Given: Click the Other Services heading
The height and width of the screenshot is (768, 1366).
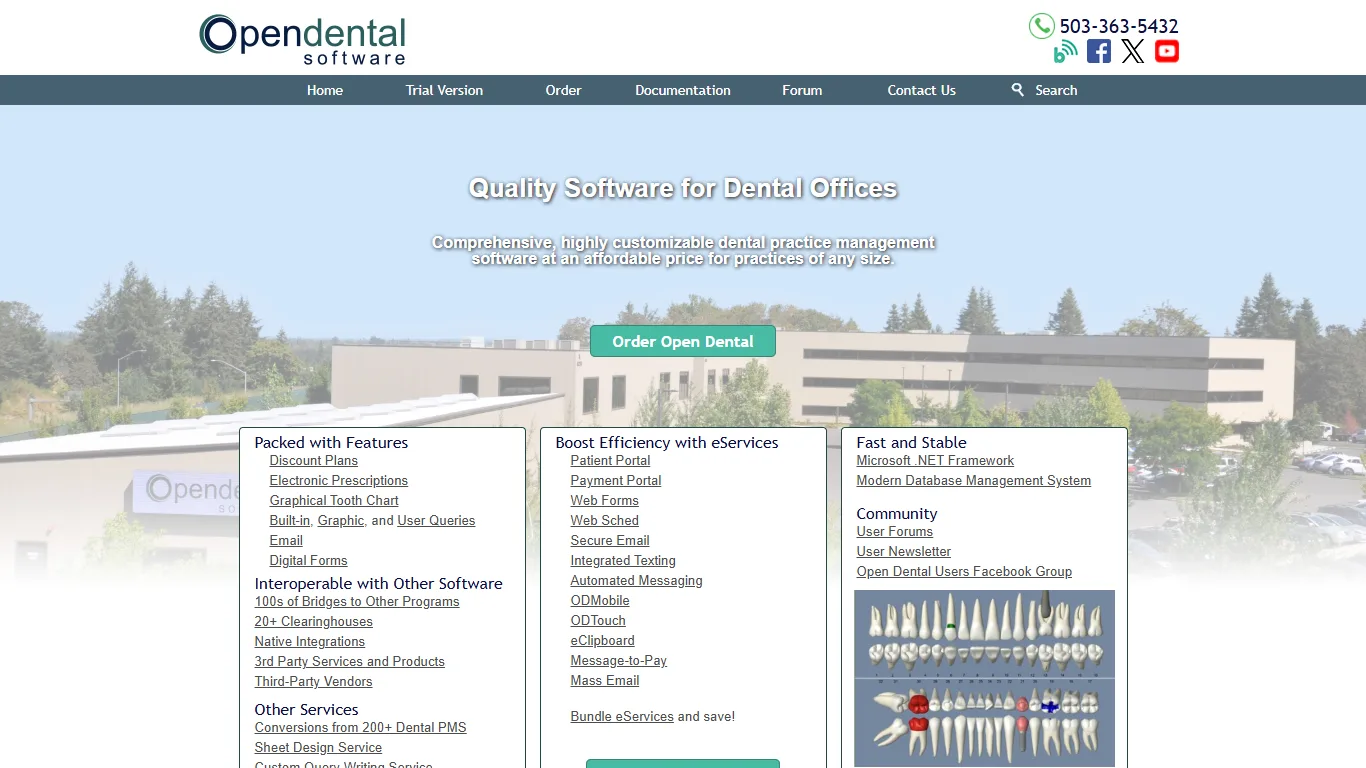Looking at the screenshot, I should pos(306,709).
